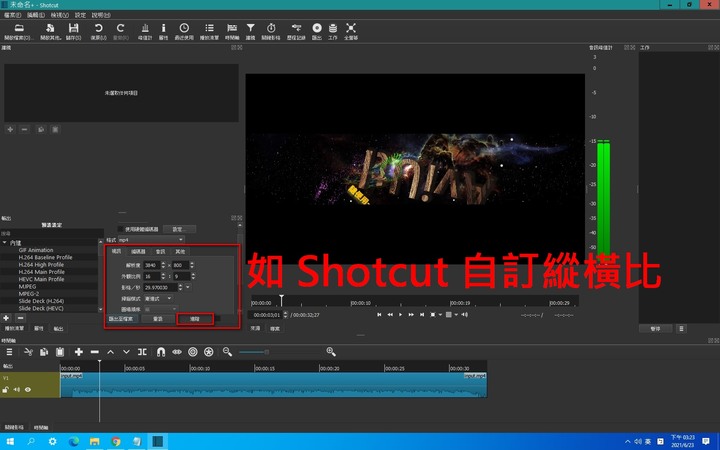Zoom in the timeline with the magnifier plus
Image resolution: width=720 pixels, height=450 pixels.
tap(331, 352)
